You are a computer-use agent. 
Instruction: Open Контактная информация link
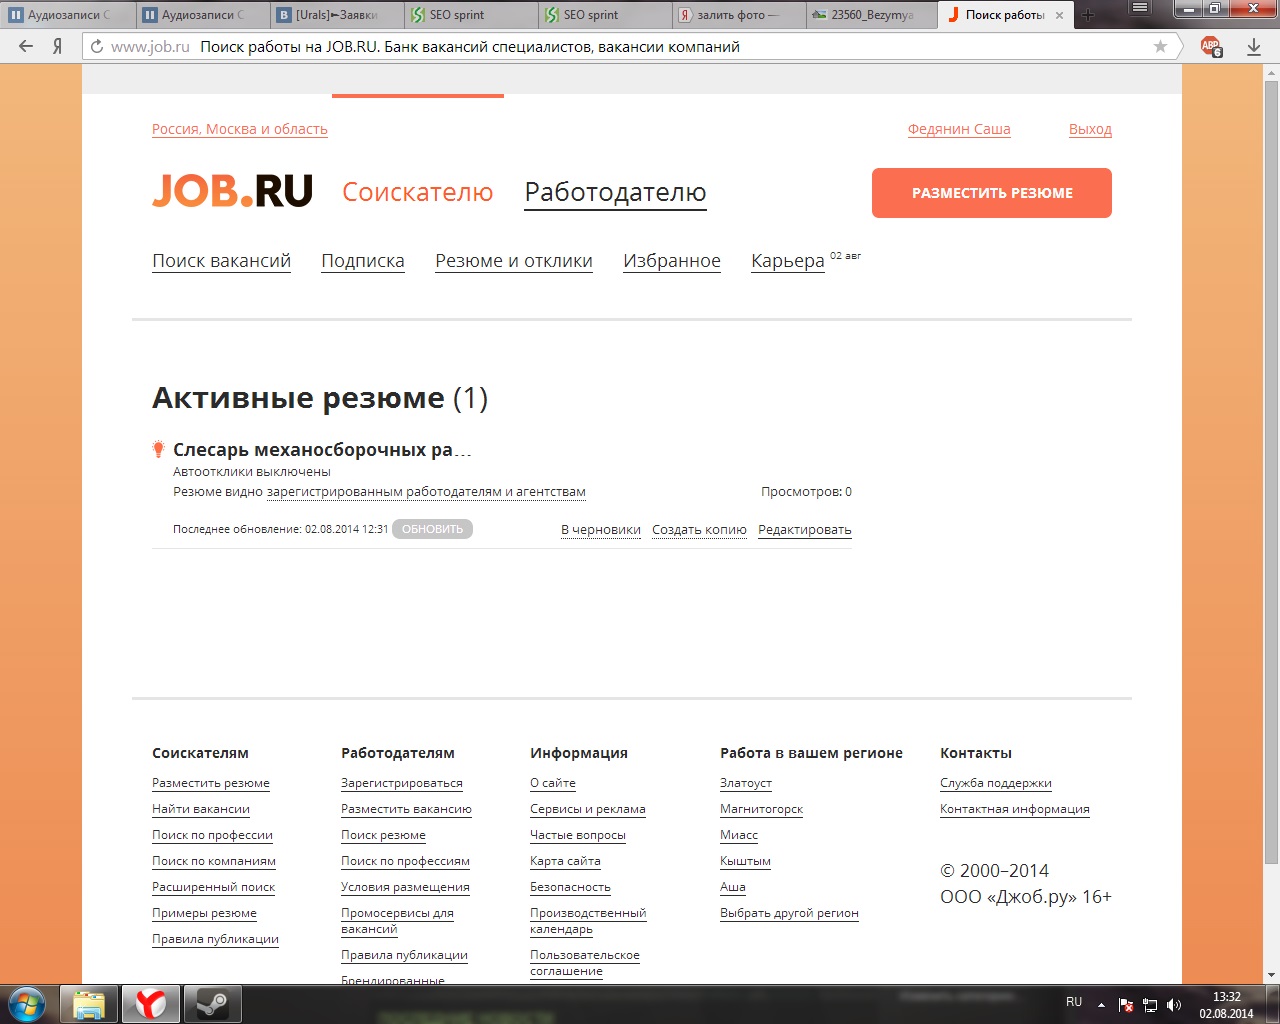(x=1015, y=809)
